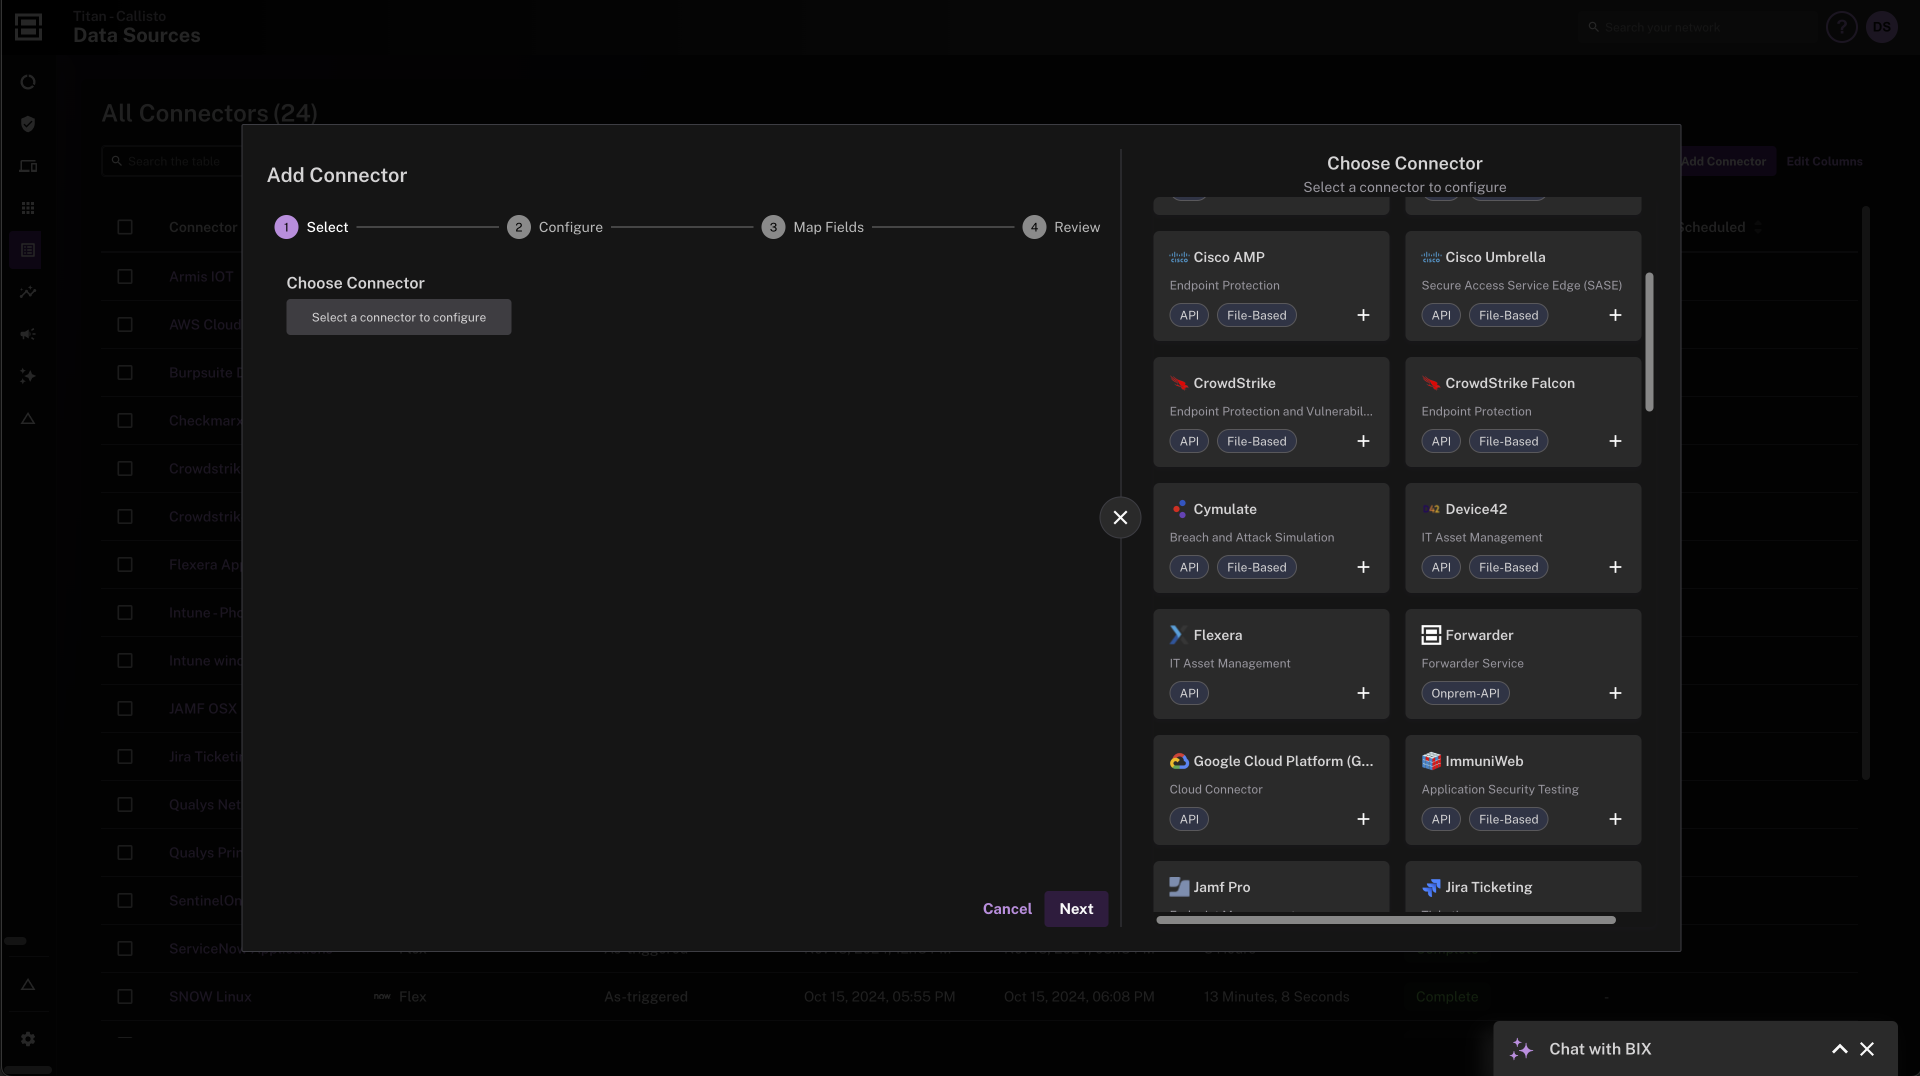The height and width of the screenshot is (1076, 1920).
Task: Open the help question mark icon
Action: tap(1841, 27)
